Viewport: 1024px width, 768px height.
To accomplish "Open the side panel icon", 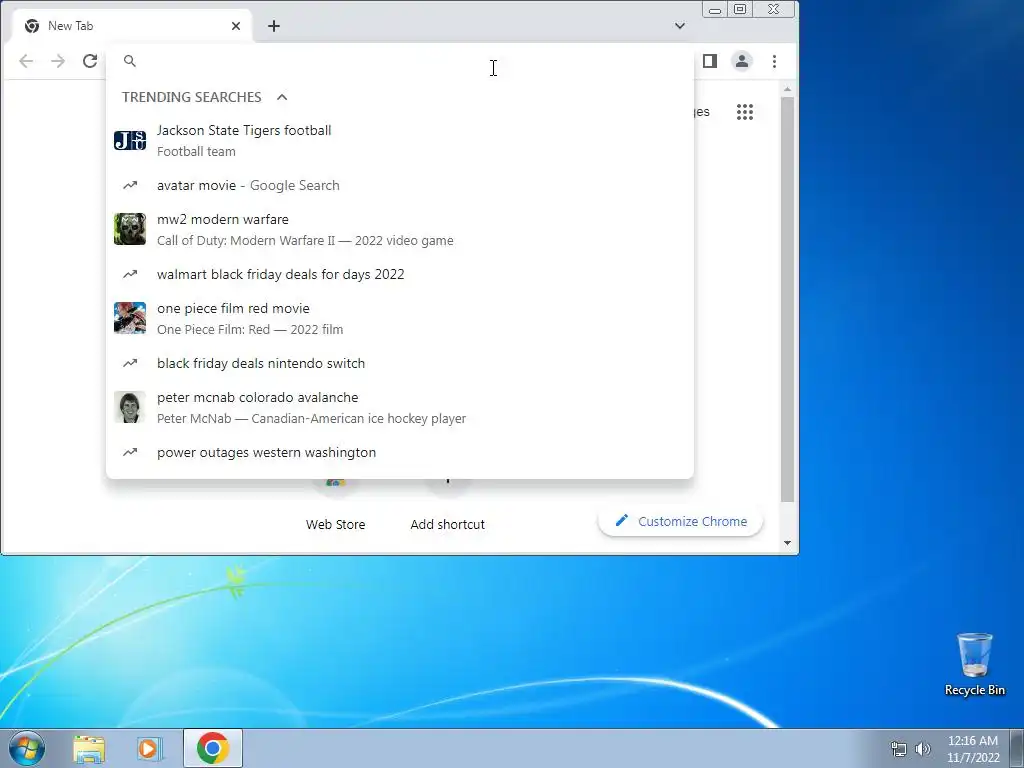I will point(710,61).
